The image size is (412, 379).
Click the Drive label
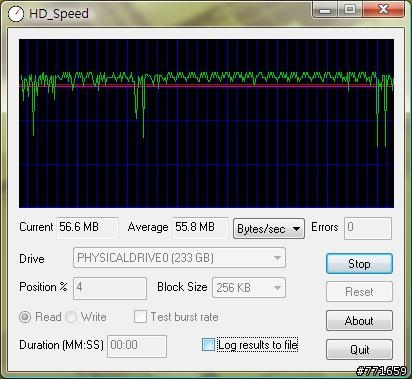32,259
